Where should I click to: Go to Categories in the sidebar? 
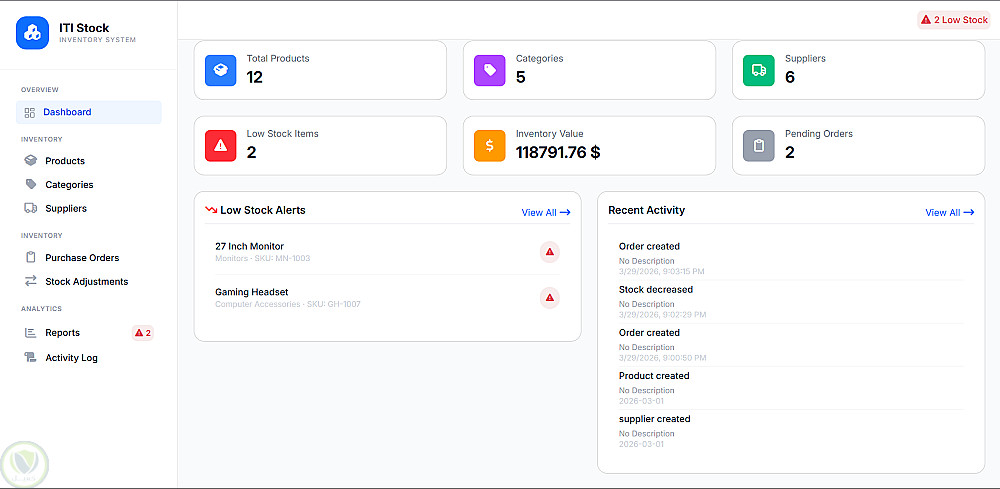click(69, 185)
